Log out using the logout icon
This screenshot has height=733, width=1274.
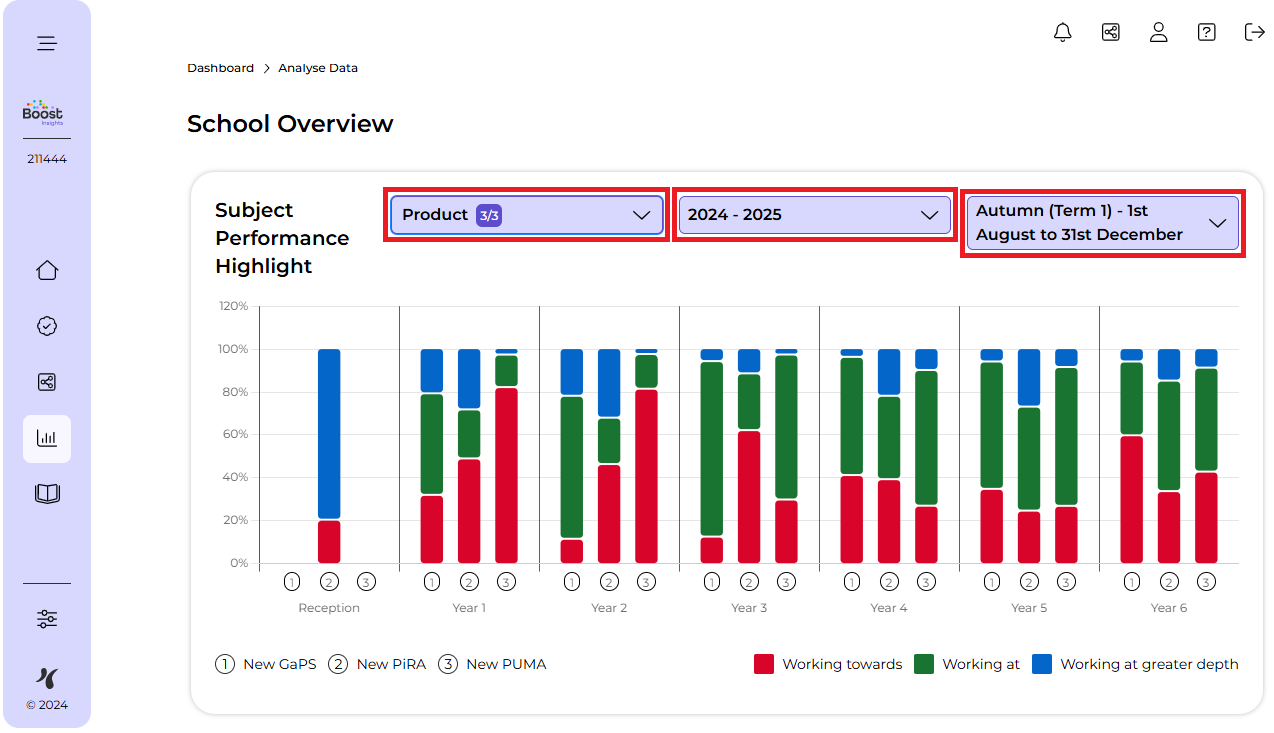(x=1254, y=32)
